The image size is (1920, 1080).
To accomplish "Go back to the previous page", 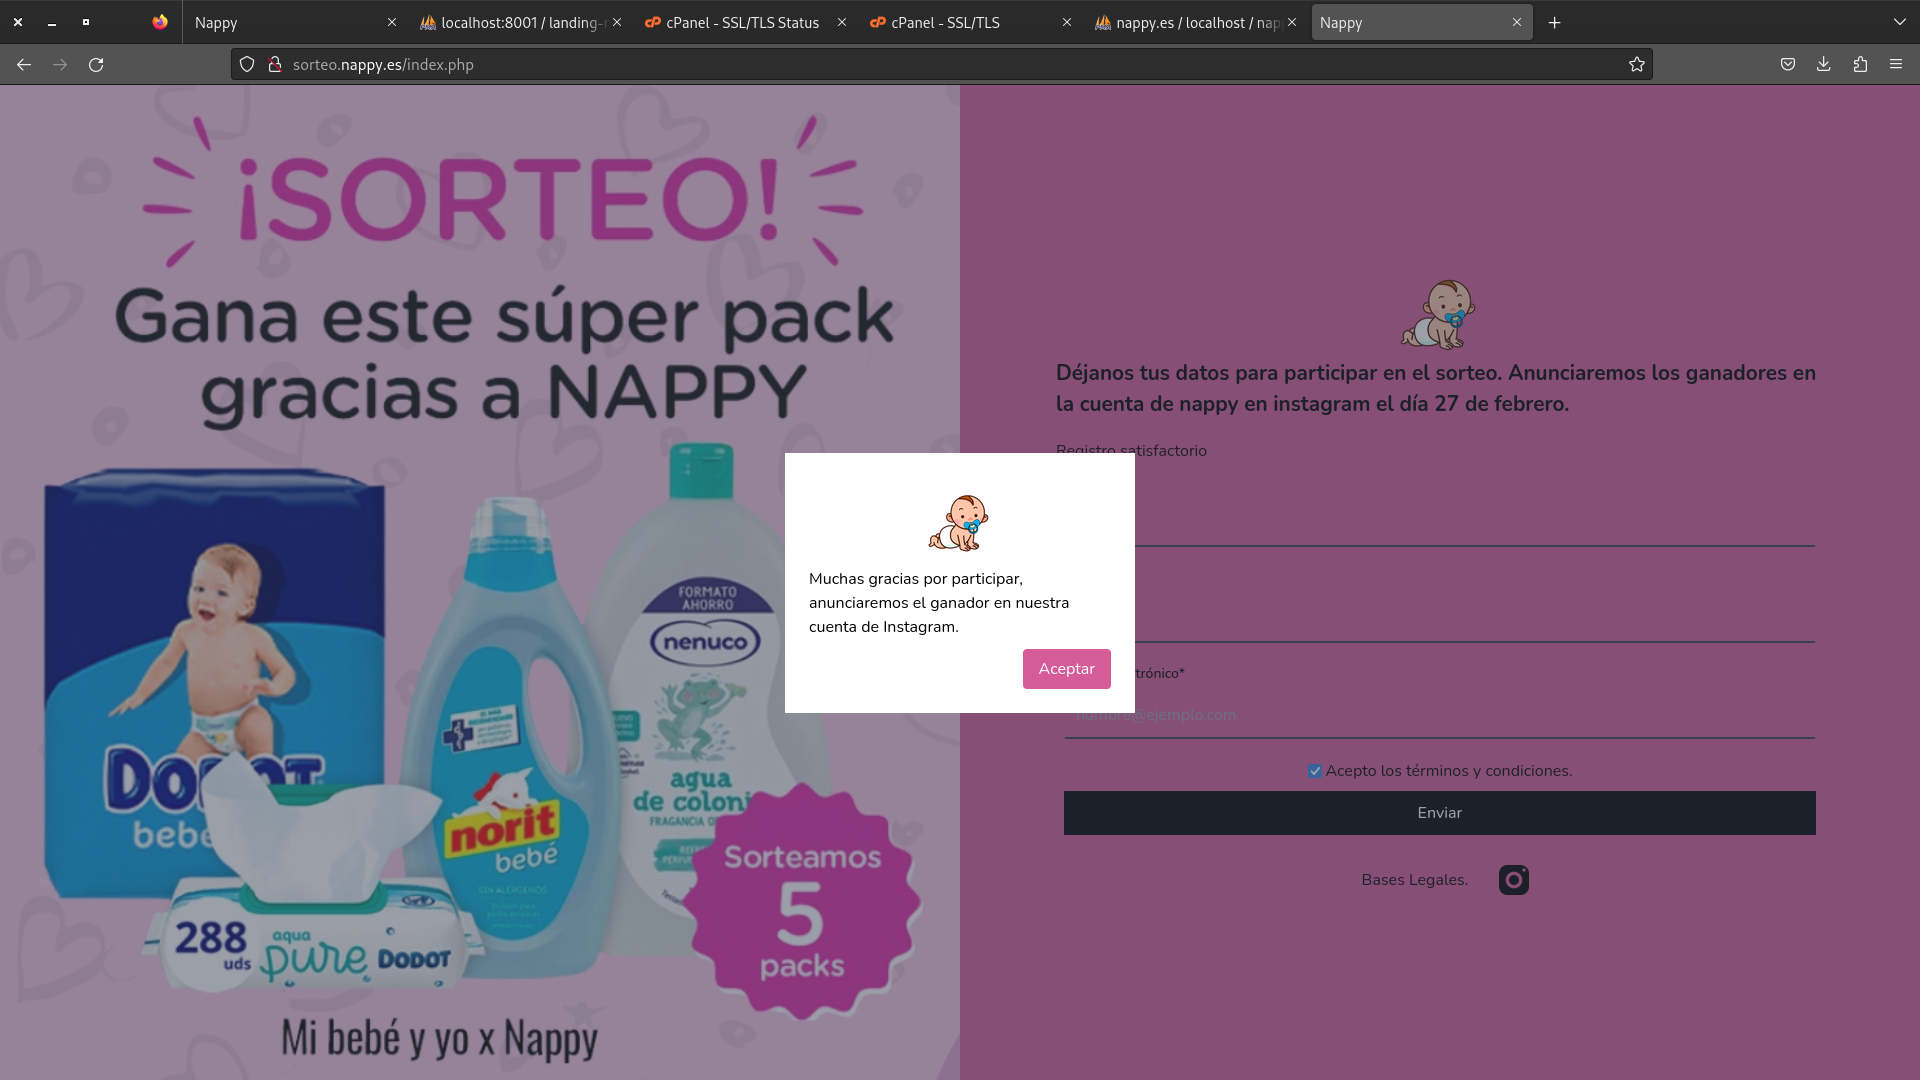I will (x=23, y=64).
